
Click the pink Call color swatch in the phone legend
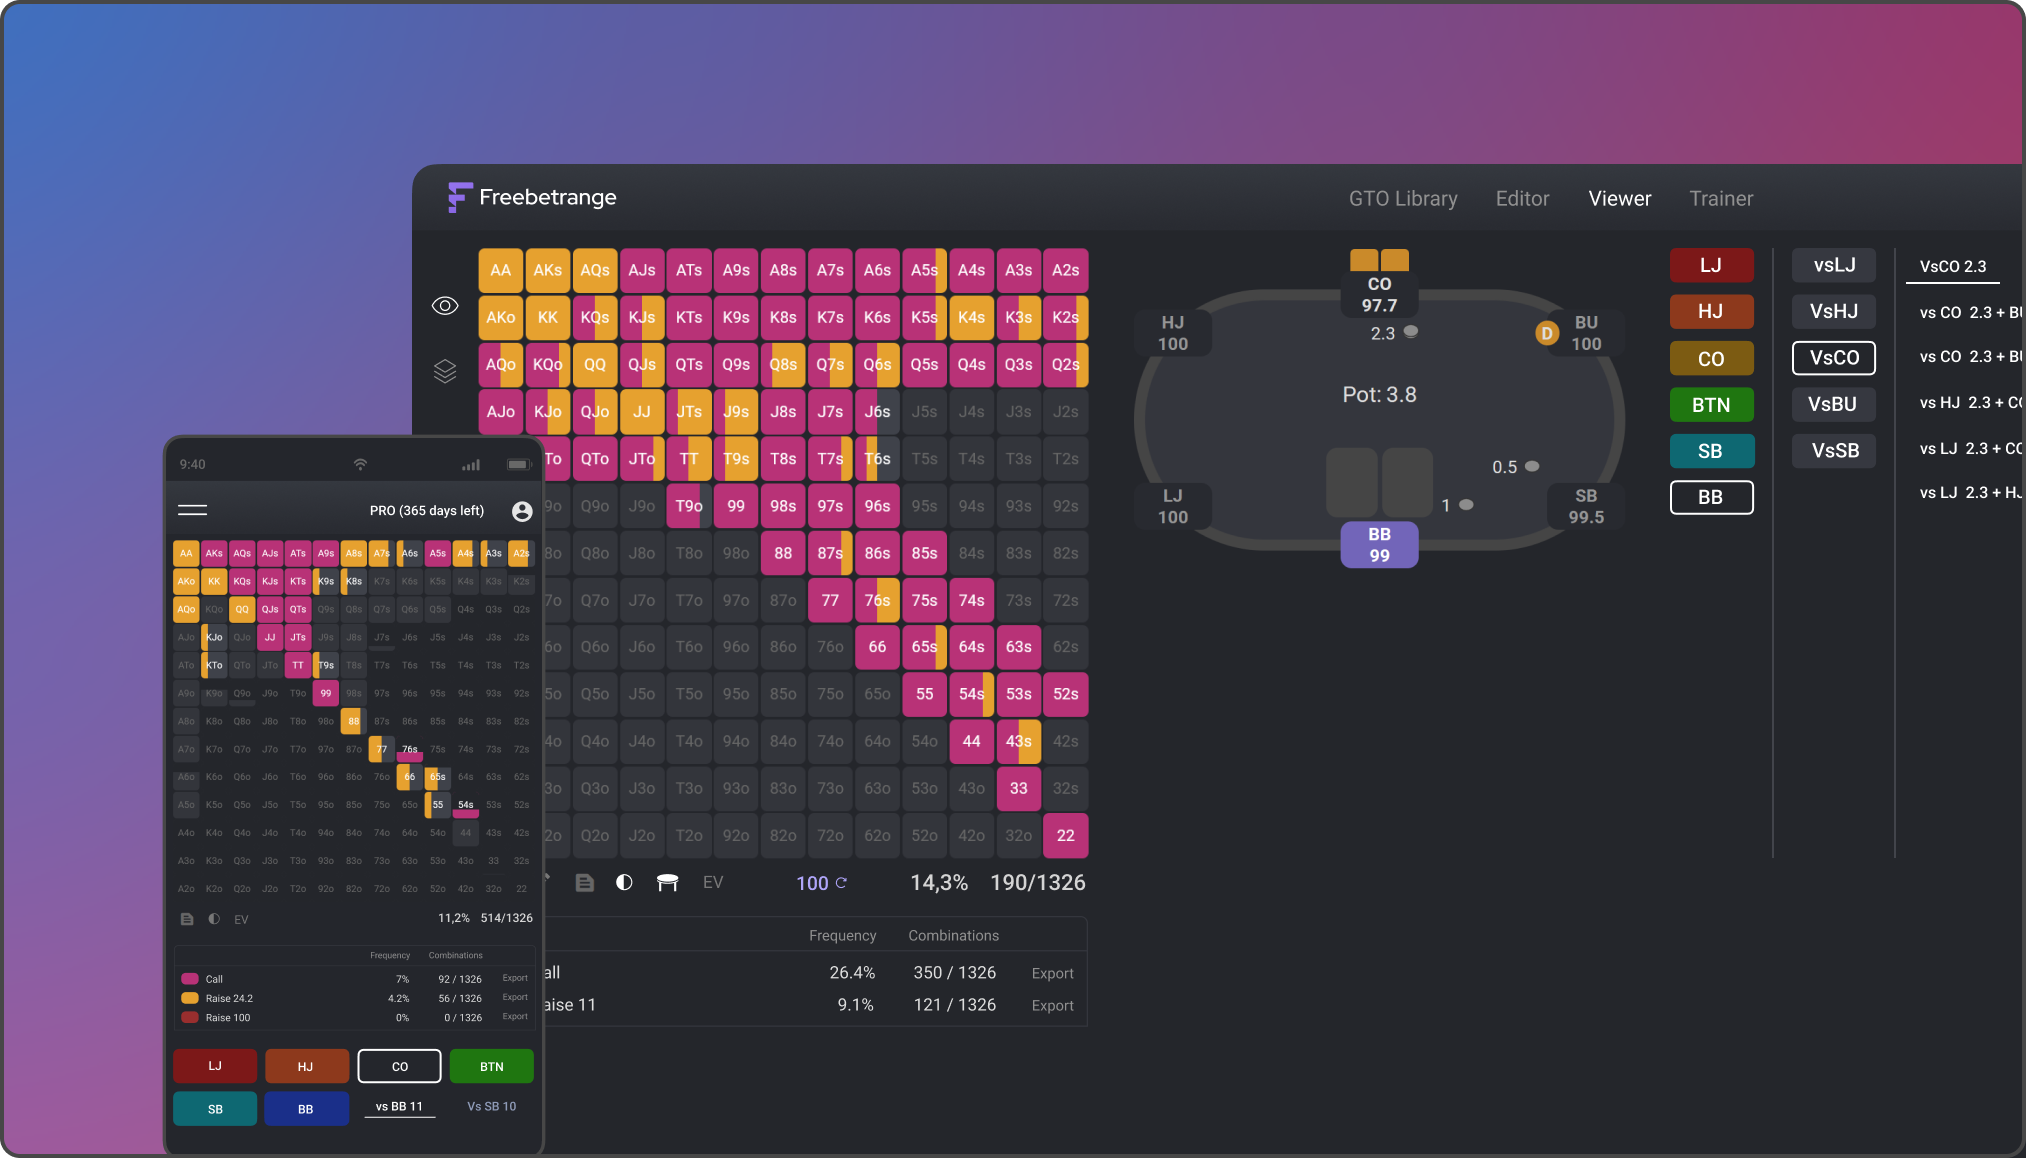coord(190,978)
